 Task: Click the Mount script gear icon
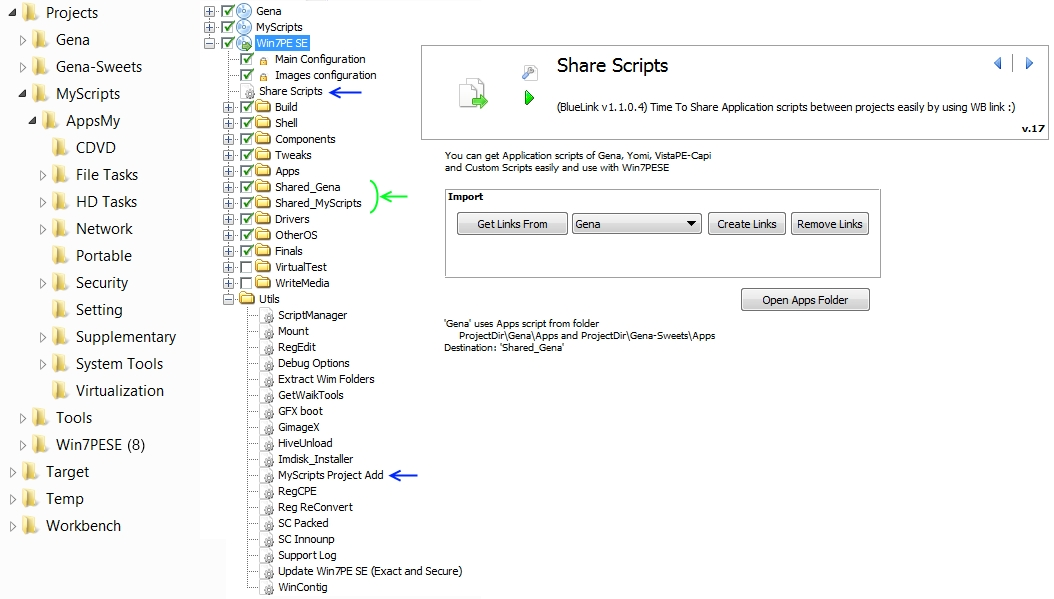(268, 332)
